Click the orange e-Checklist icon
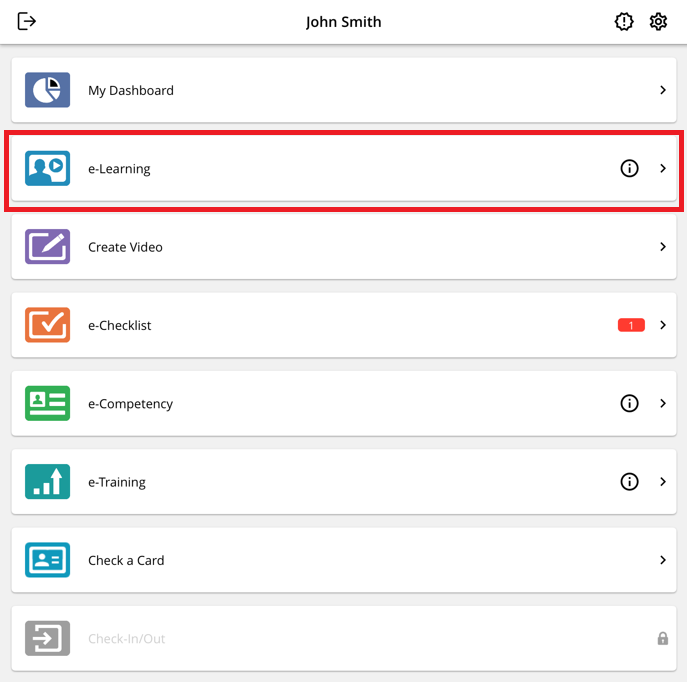The height and width of the screenshot is (682, 687). (47, 325)
